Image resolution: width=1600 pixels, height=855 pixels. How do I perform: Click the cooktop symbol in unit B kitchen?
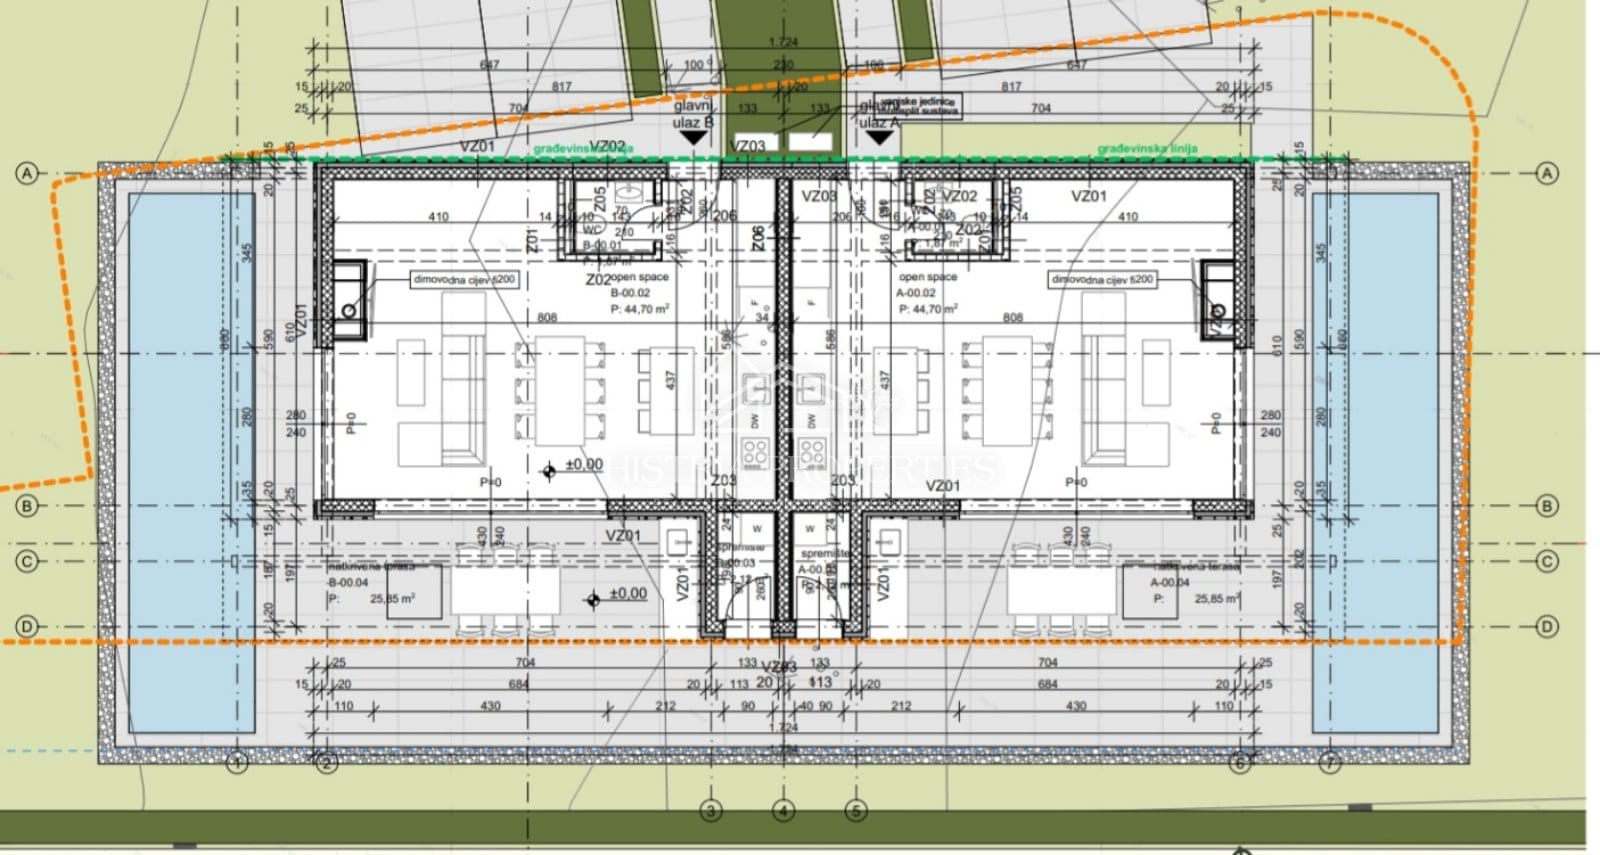tap(755, 449)
